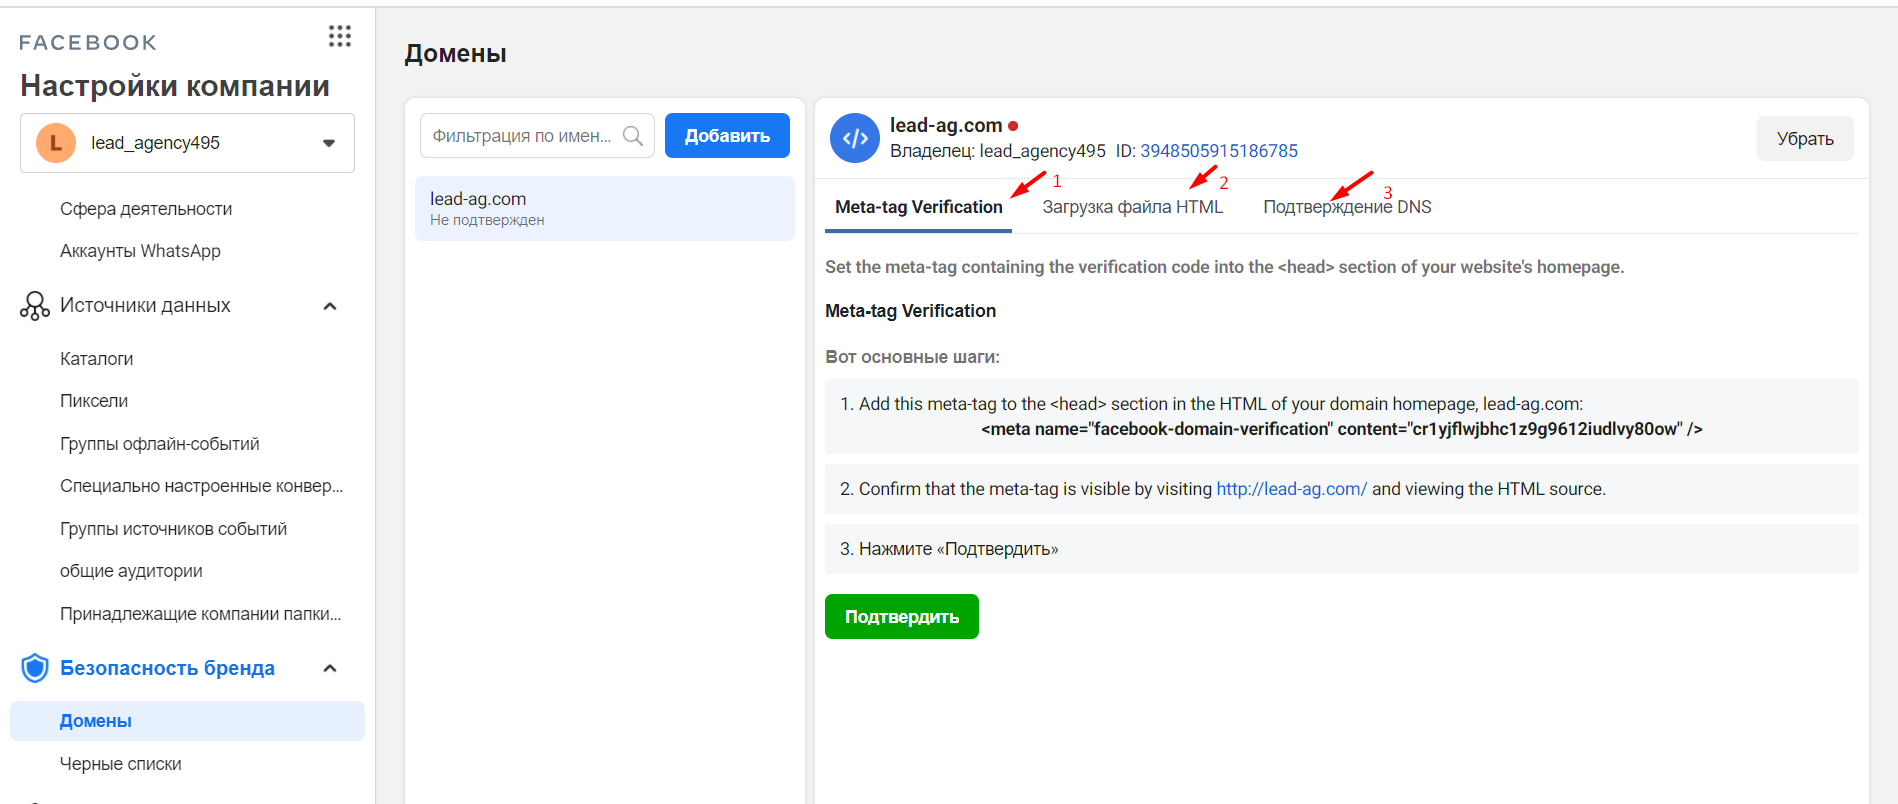Screen dimensions: 1898x804
Task: Open общие аудитории in sidebar
Action: pyautogui.click(x=131, y=571)
